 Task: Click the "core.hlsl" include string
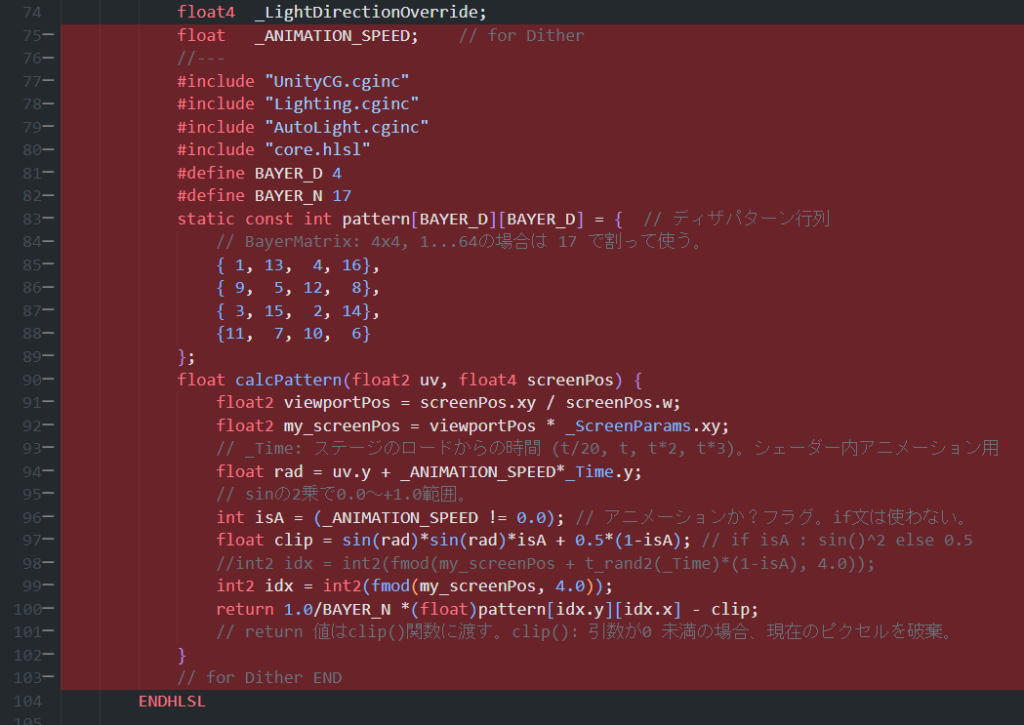[318, 150]
